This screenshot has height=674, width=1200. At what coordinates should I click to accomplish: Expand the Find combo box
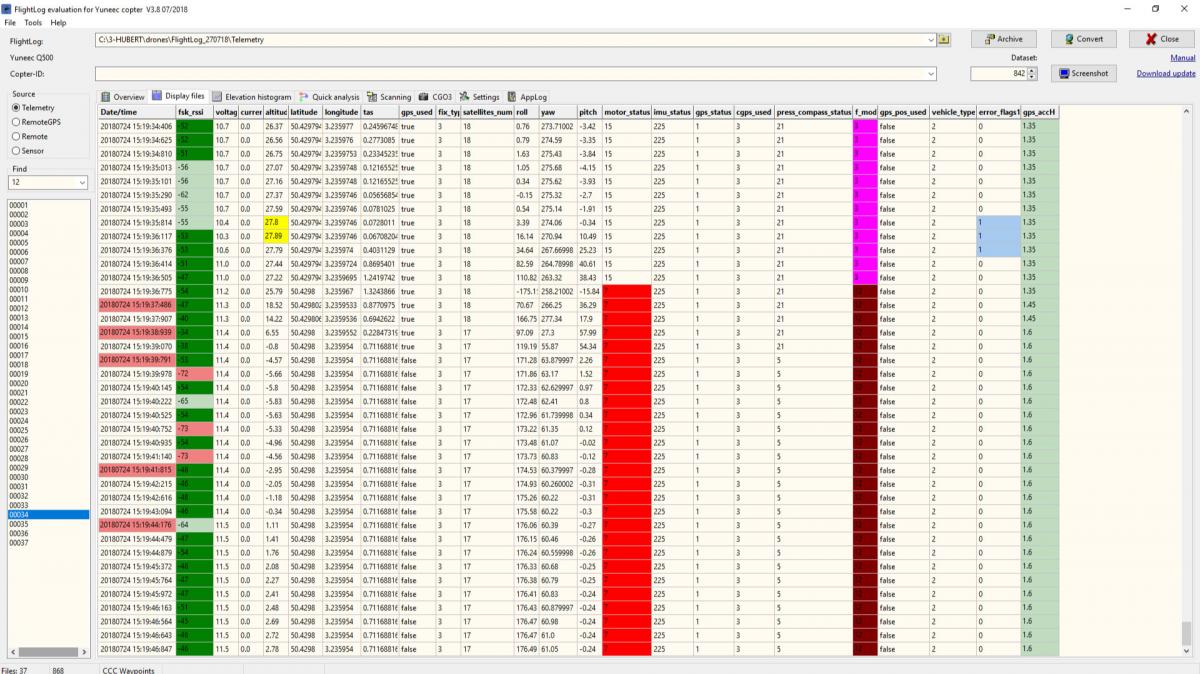click(81, 183)
